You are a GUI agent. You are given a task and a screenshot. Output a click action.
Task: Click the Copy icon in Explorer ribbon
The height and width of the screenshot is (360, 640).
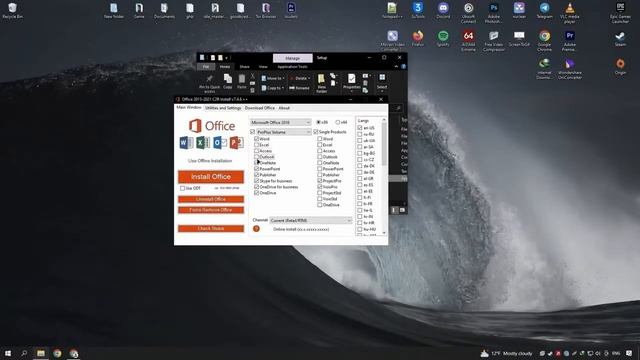228,81
